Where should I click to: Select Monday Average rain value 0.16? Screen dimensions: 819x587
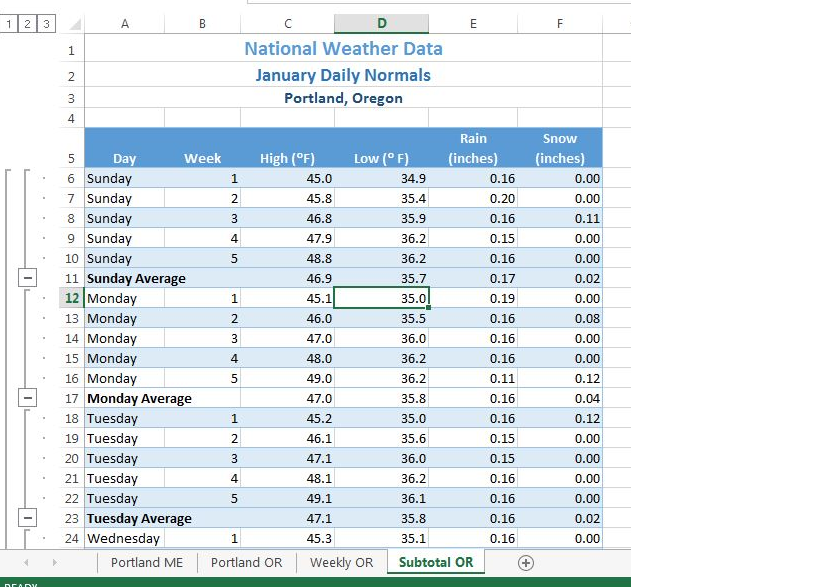point(473,398)
